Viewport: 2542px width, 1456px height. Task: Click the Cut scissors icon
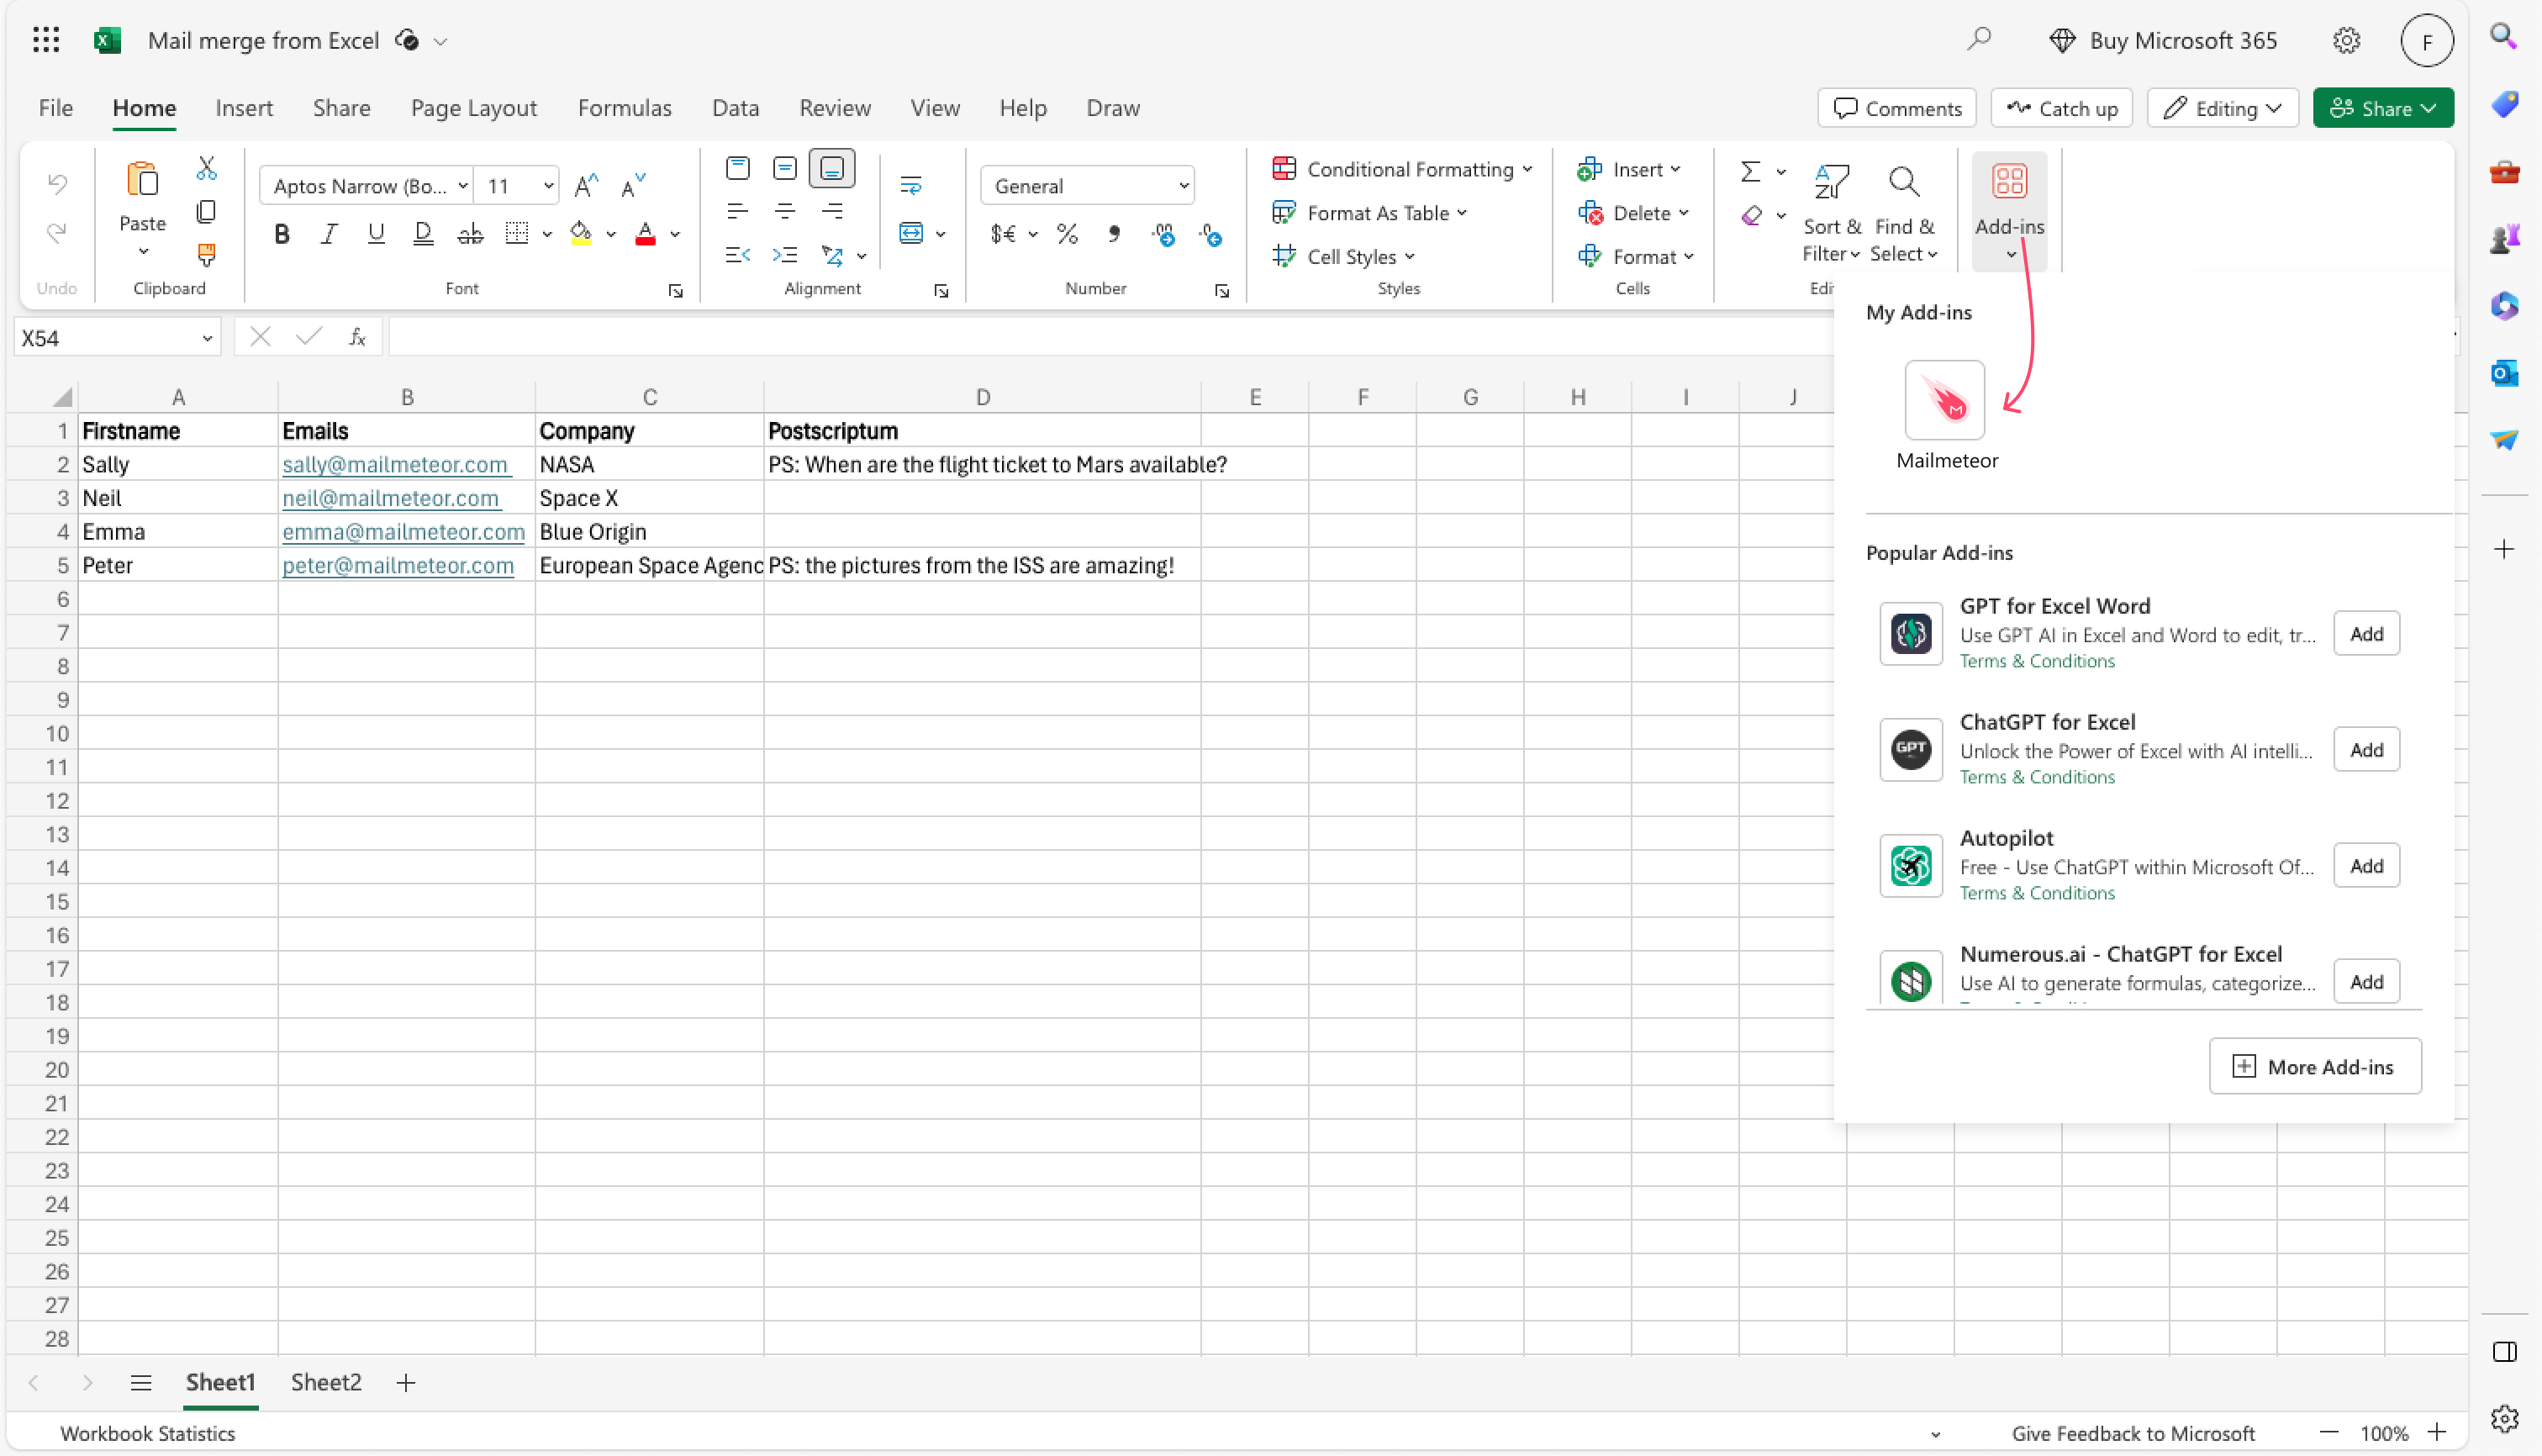pos(206,168)
